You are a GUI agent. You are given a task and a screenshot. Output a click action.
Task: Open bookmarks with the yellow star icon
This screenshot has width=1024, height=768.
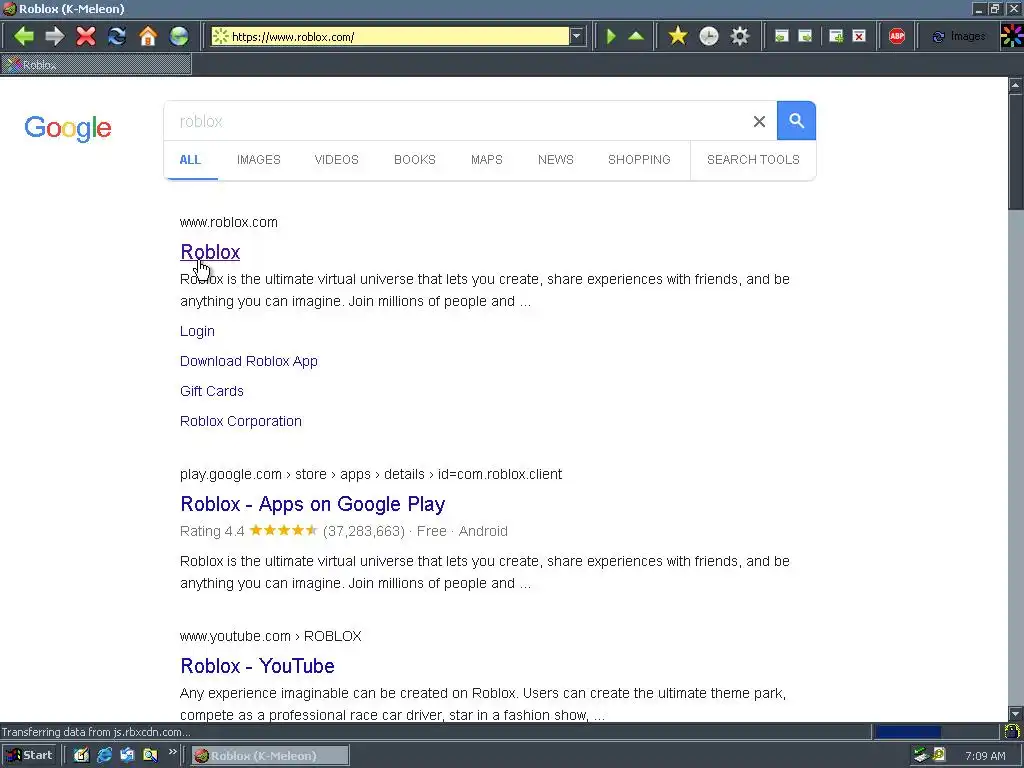click(678, 36)
